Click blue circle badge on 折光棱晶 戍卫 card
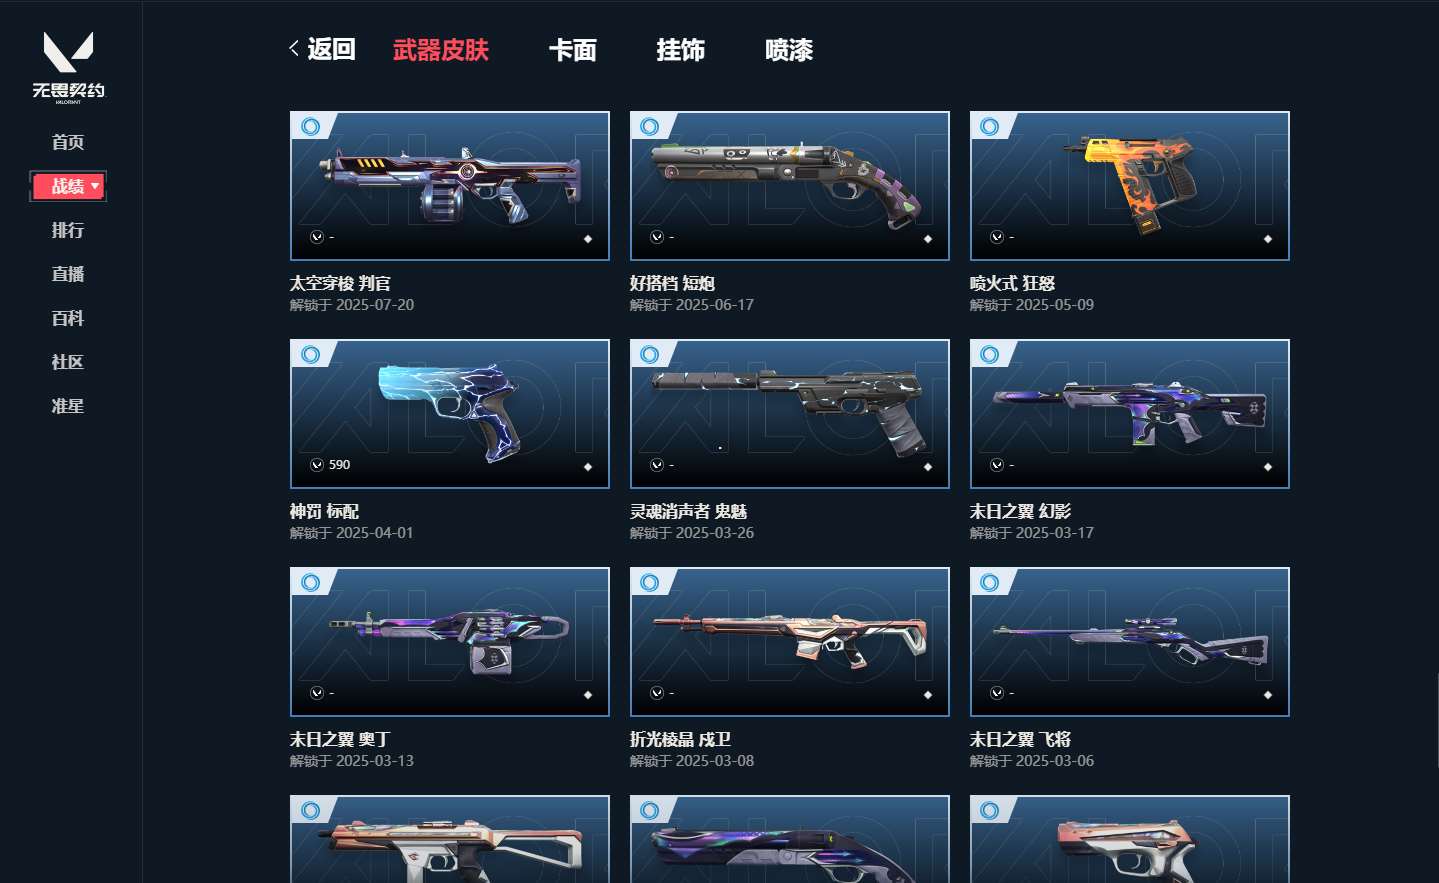The image size is (1439, 883). click(650, 582)
